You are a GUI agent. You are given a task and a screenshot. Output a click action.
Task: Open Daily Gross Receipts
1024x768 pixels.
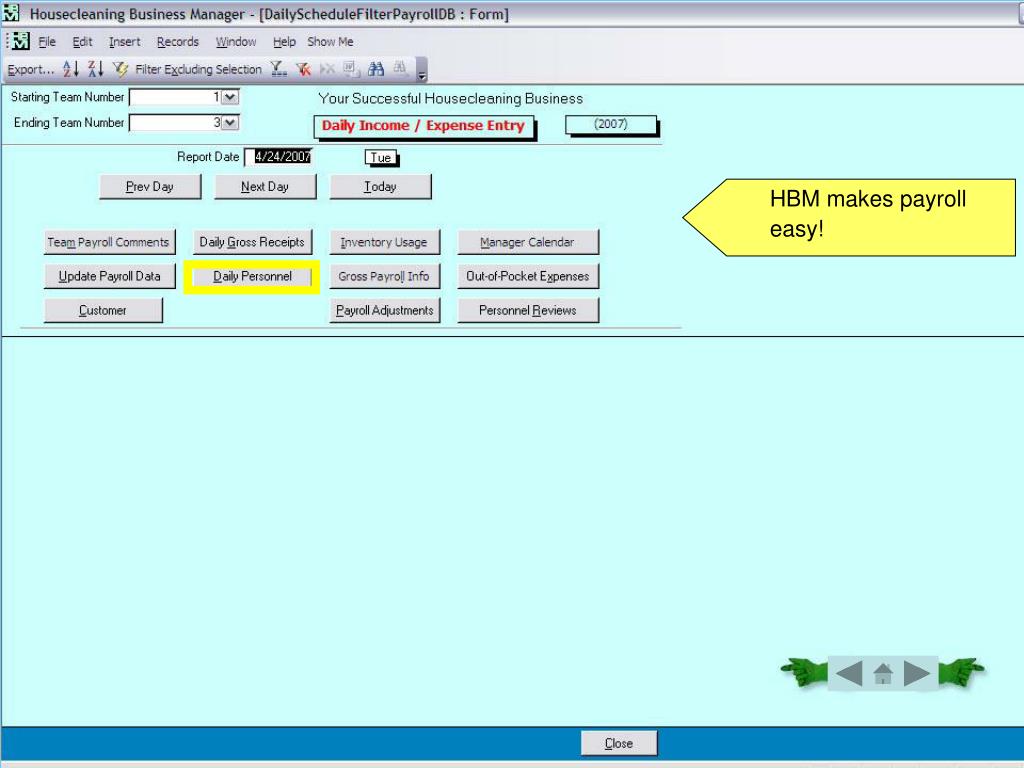252,242
